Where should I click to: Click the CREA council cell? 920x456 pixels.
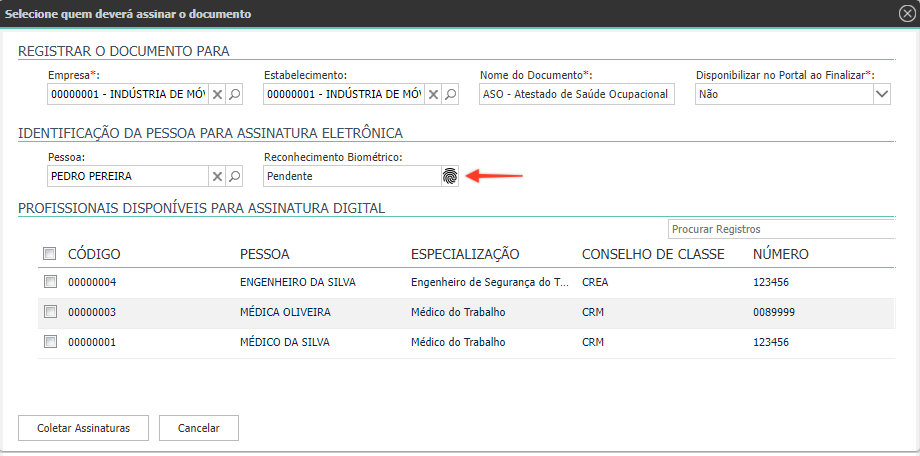(x=595, y=282)
